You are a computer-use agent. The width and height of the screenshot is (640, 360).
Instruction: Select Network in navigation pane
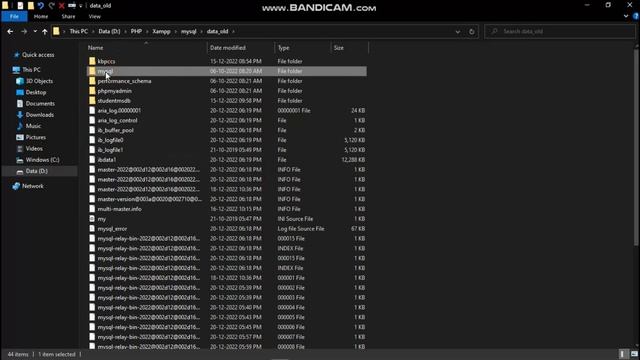(x=33, y=186)
